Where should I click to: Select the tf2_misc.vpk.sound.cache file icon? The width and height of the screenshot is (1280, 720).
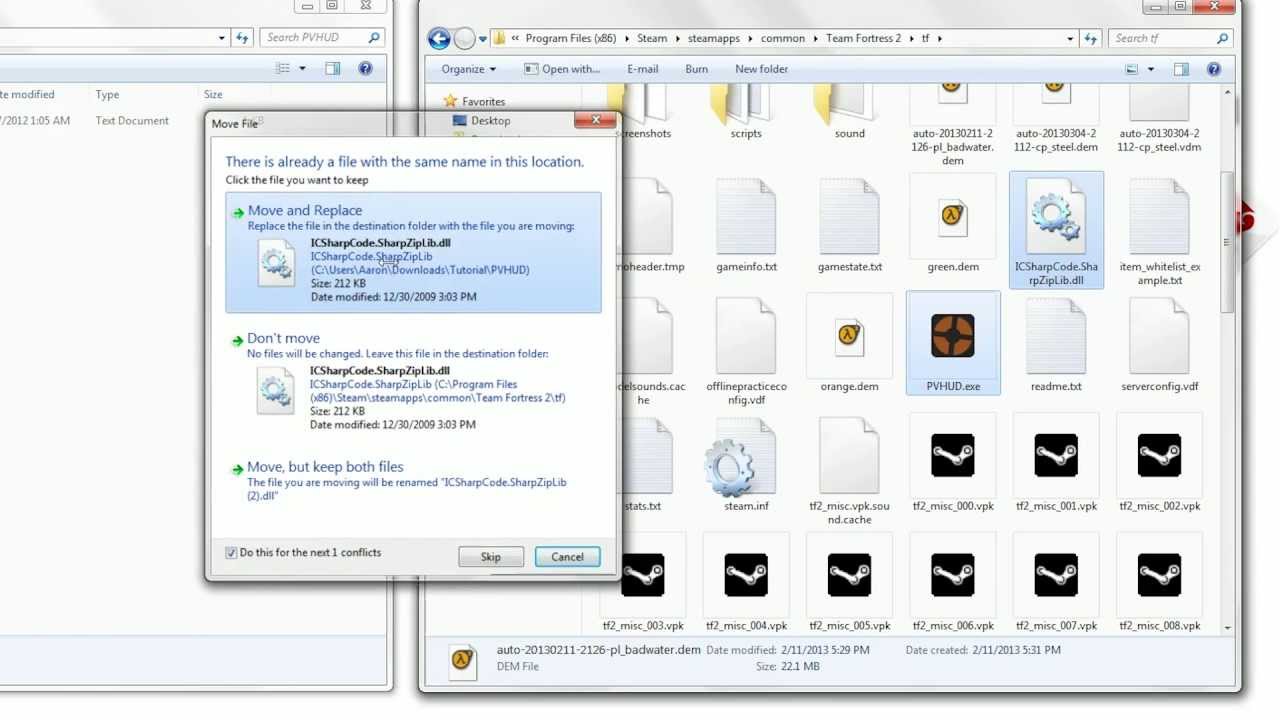click(849, 456)
